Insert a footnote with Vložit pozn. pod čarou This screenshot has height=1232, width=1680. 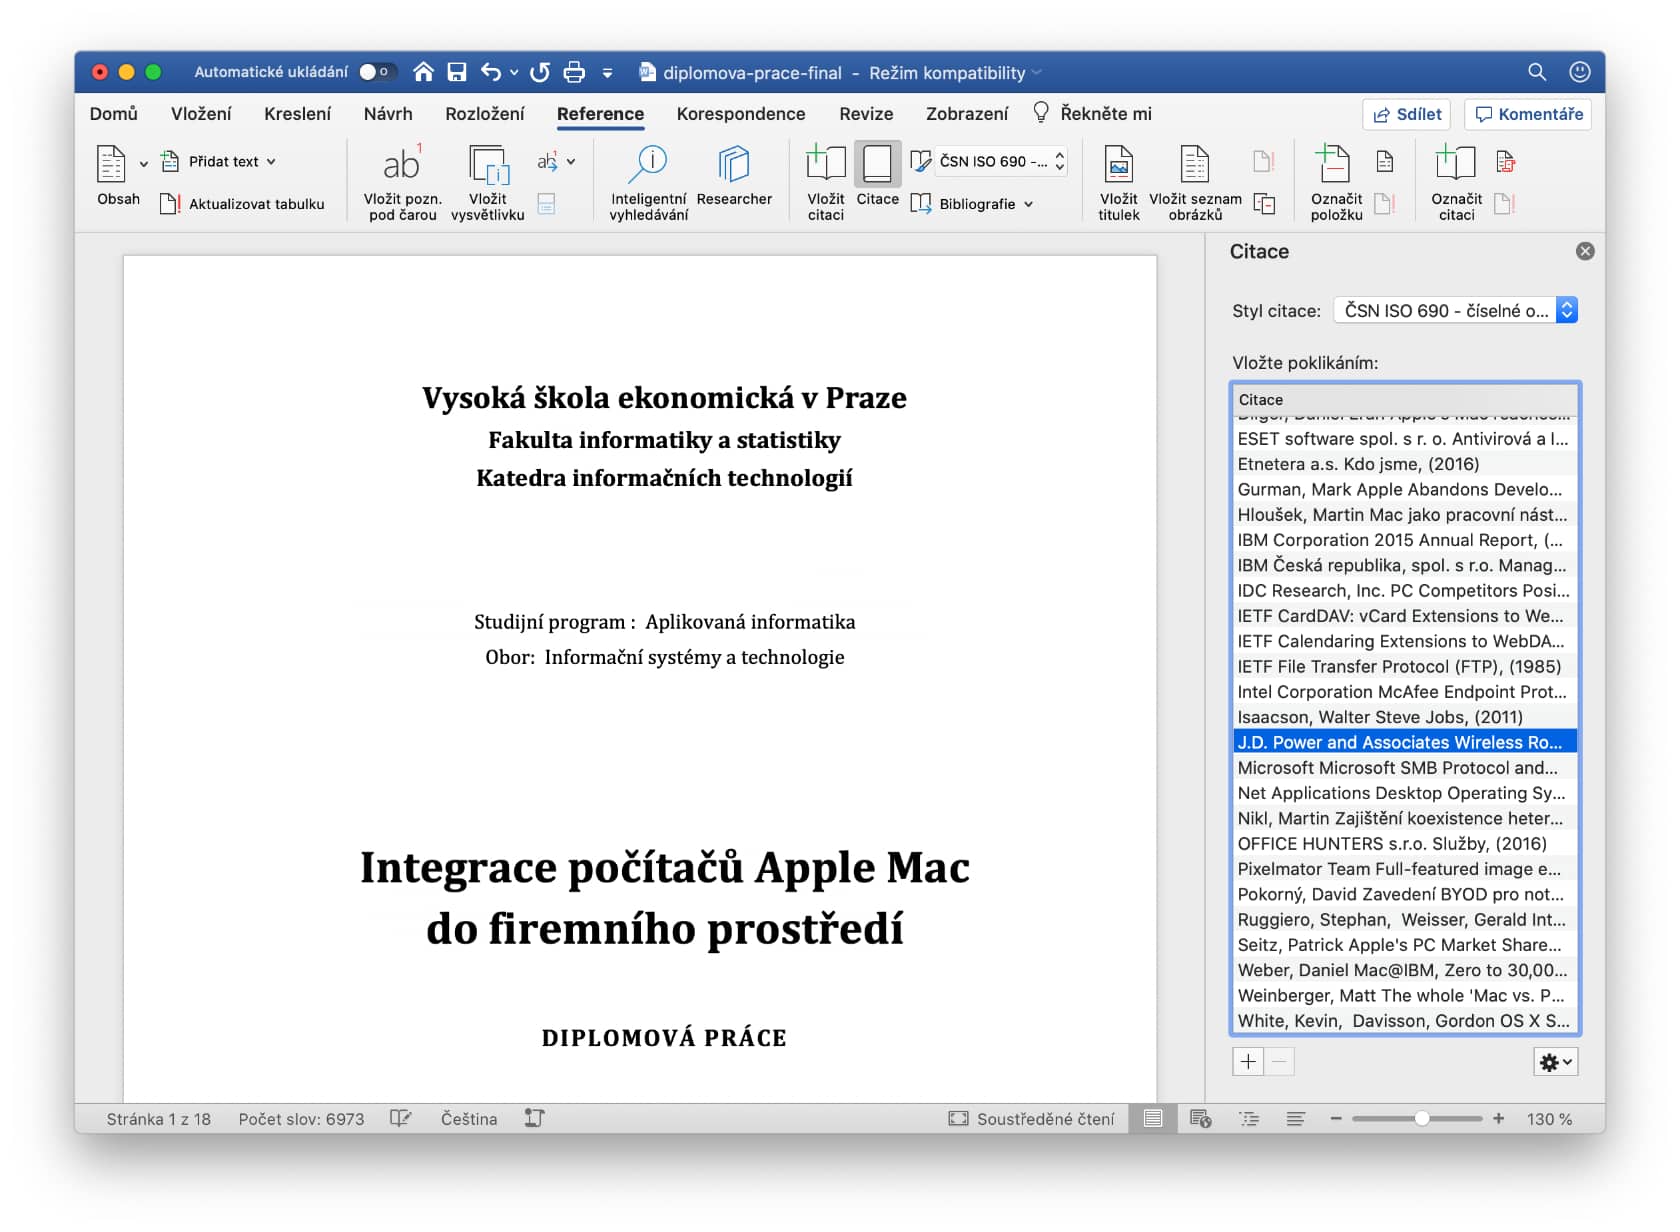402,182
